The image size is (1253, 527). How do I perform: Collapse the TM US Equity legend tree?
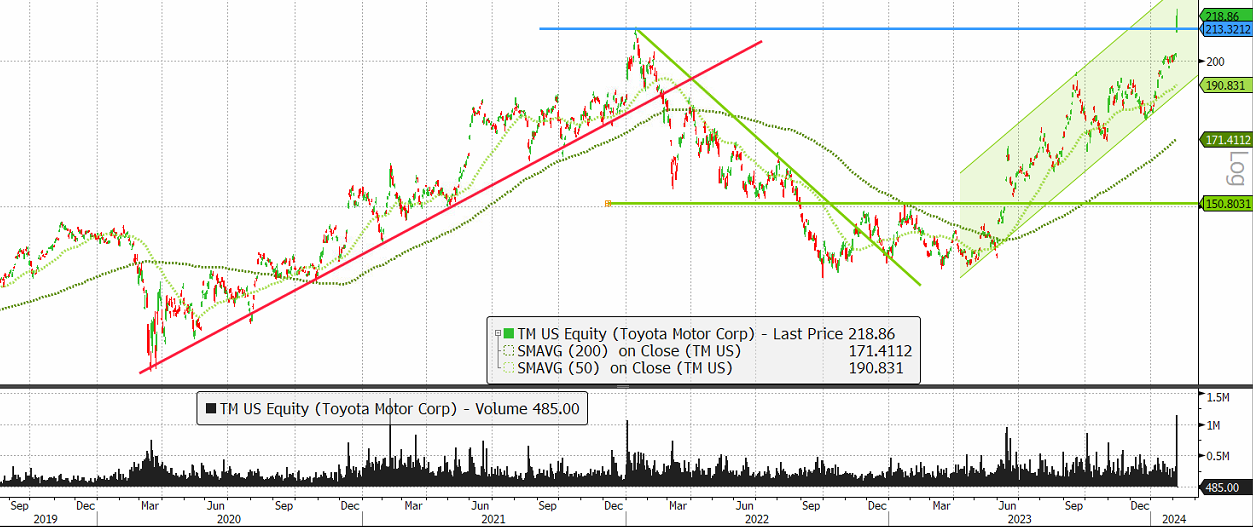point(497,332)
